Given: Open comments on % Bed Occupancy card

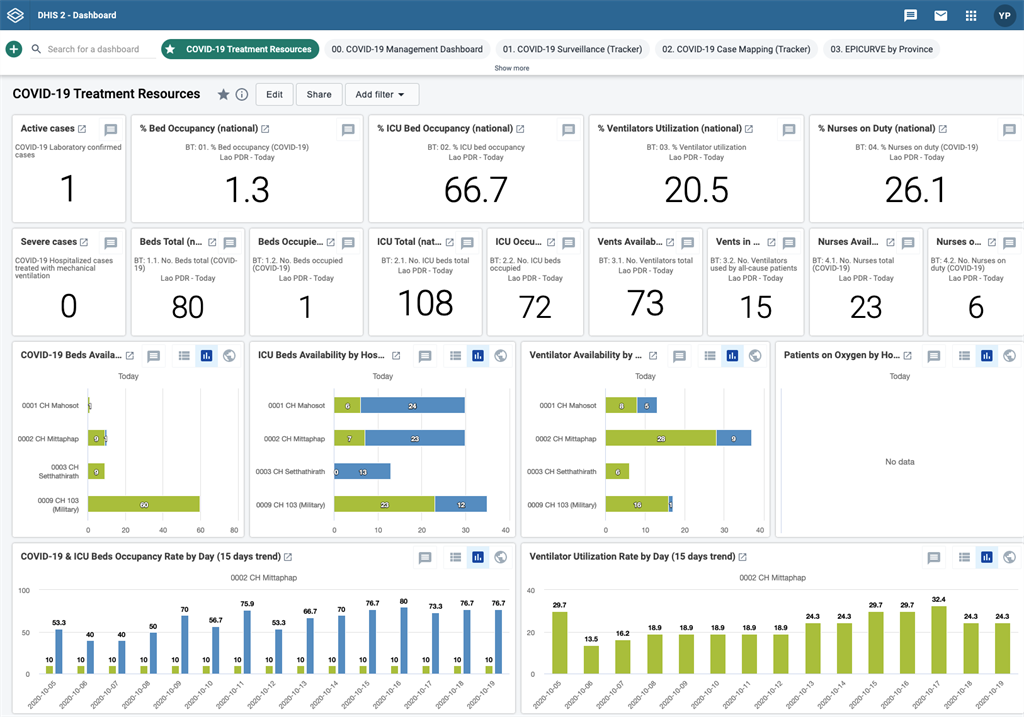Looking at the screenshot, I should 348,130.
